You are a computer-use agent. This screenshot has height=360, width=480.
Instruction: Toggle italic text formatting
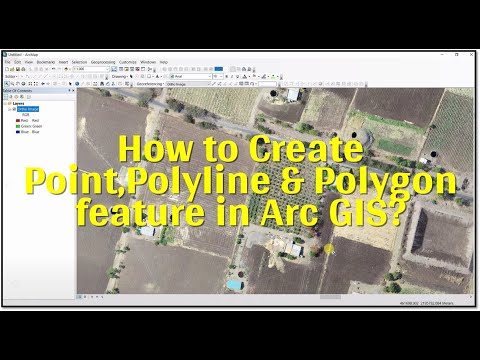pos(232,76)
